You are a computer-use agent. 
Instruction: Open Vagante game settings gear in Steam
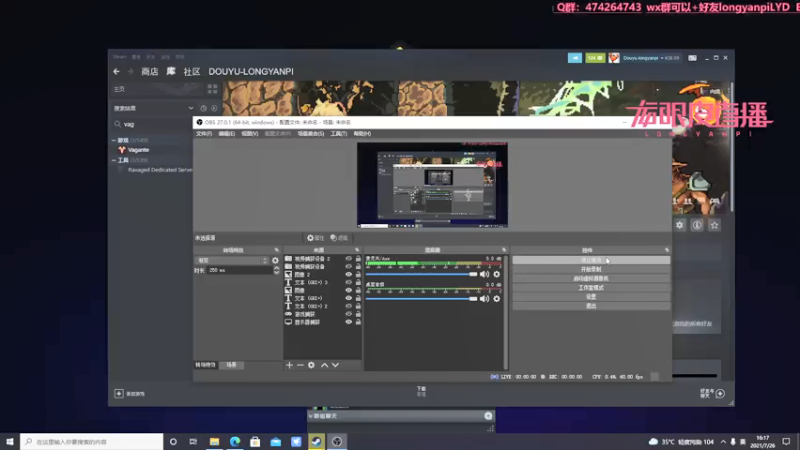click(x=680, y=225)
